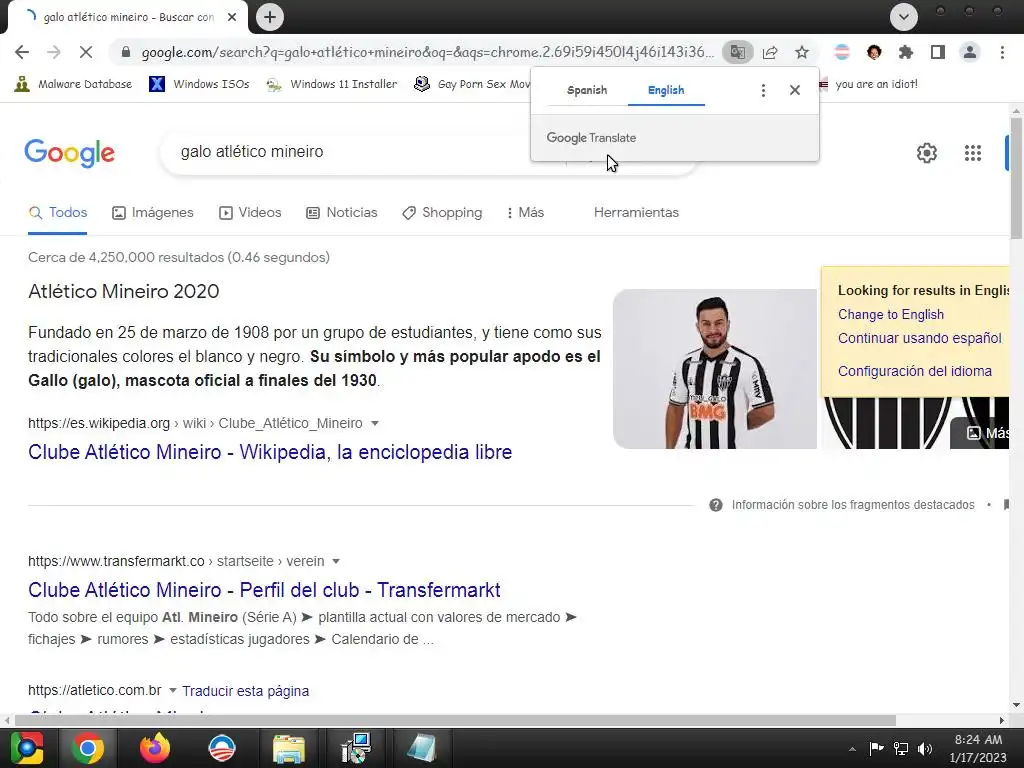Click Change to English link
The height and width of the screenshot is (768, 1024).
pyautogui.click(x=891, y=315)
